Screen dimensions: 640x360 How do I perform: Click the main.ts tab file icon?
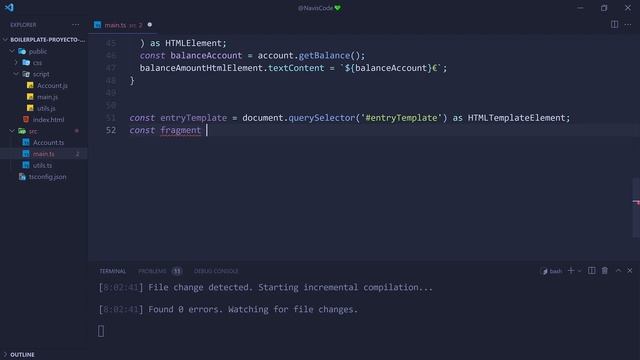pyautogui.click(x=98, y=25)
